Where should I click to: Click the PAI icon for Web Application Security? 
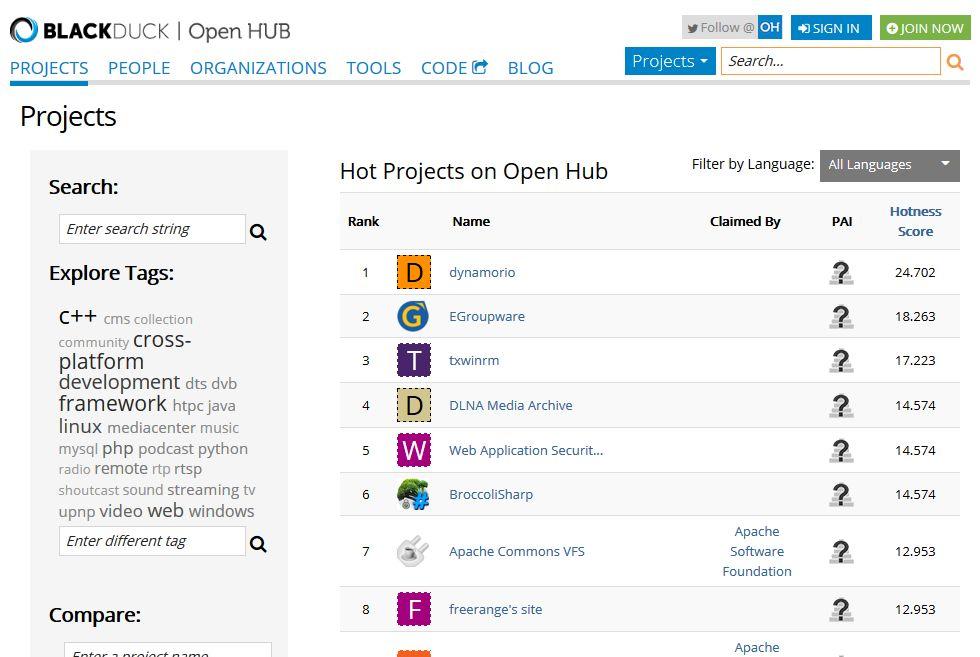coord(841,451)
